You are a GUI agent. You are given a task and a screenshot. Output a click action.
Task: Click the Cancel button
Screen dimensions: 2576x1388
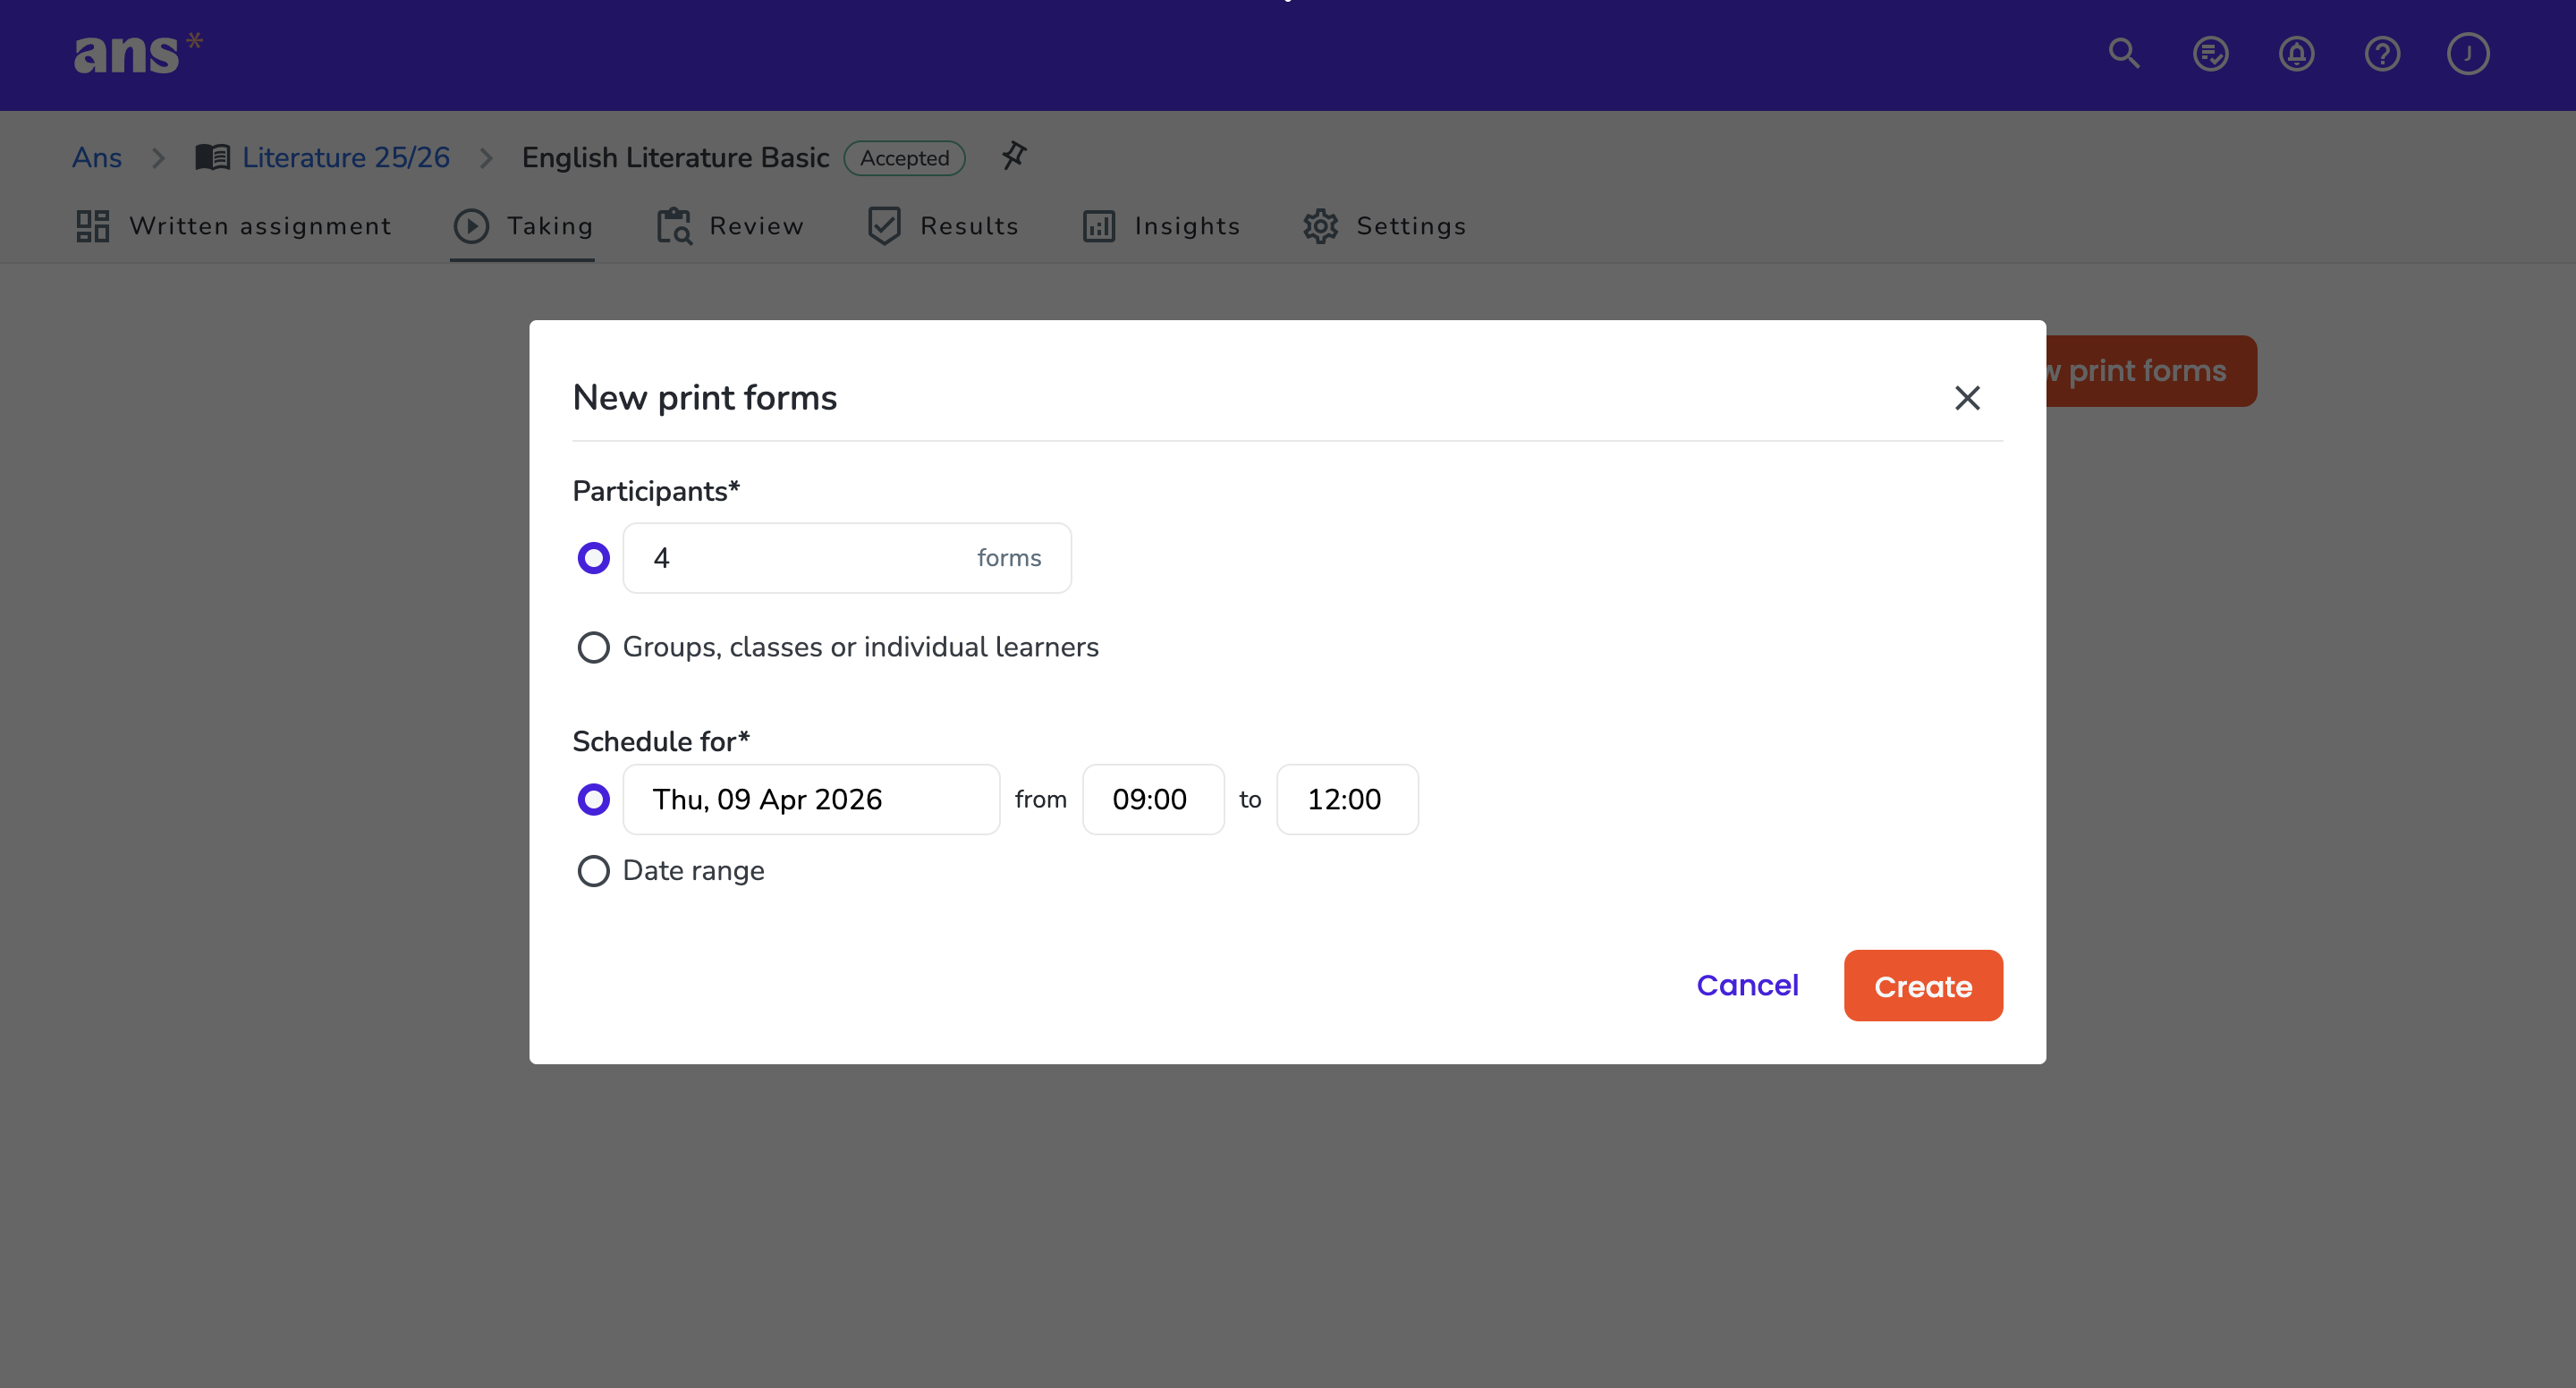tap(1747, 985)
